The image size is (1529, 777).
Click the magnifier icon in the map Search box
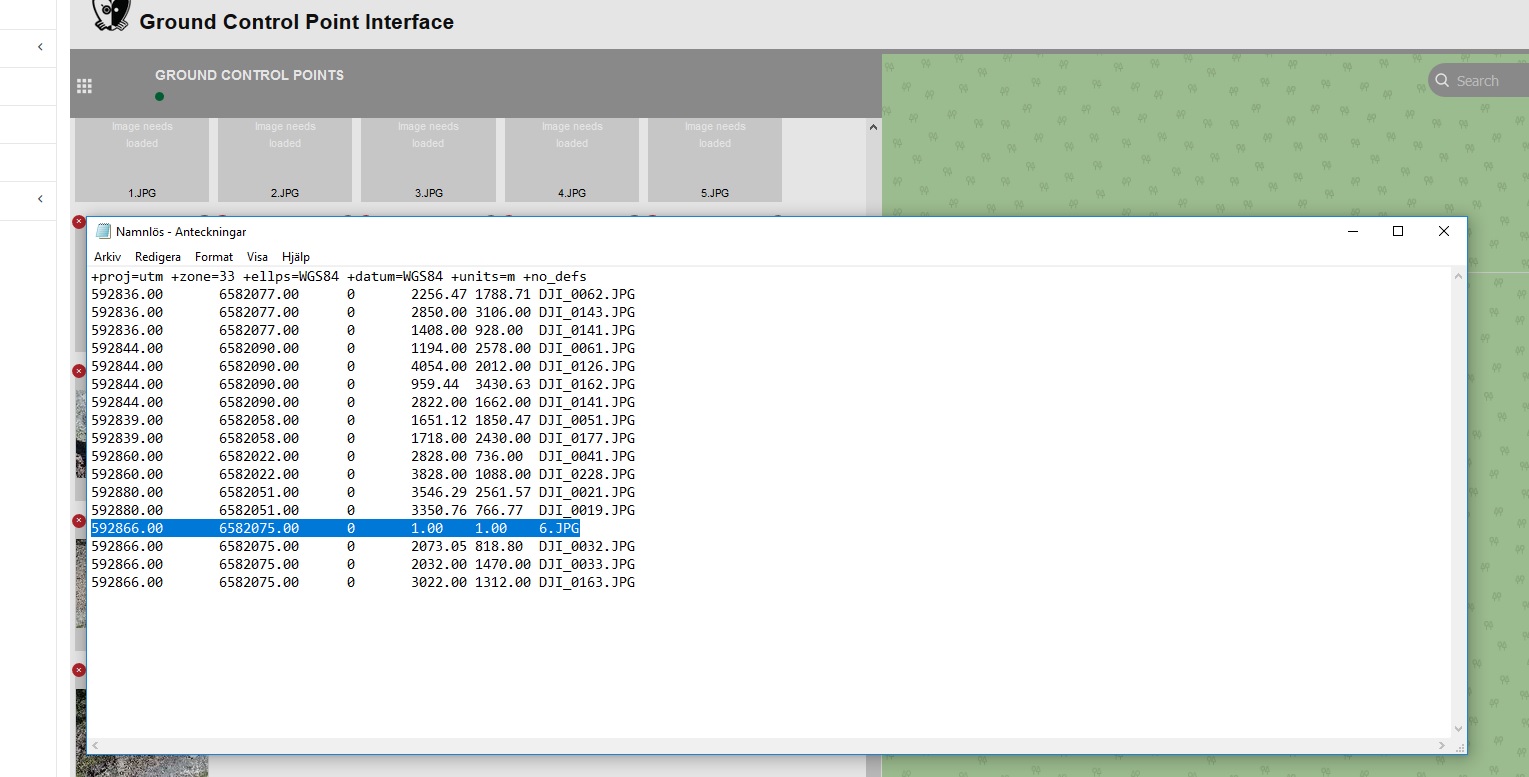click(x=1441, y=80)
